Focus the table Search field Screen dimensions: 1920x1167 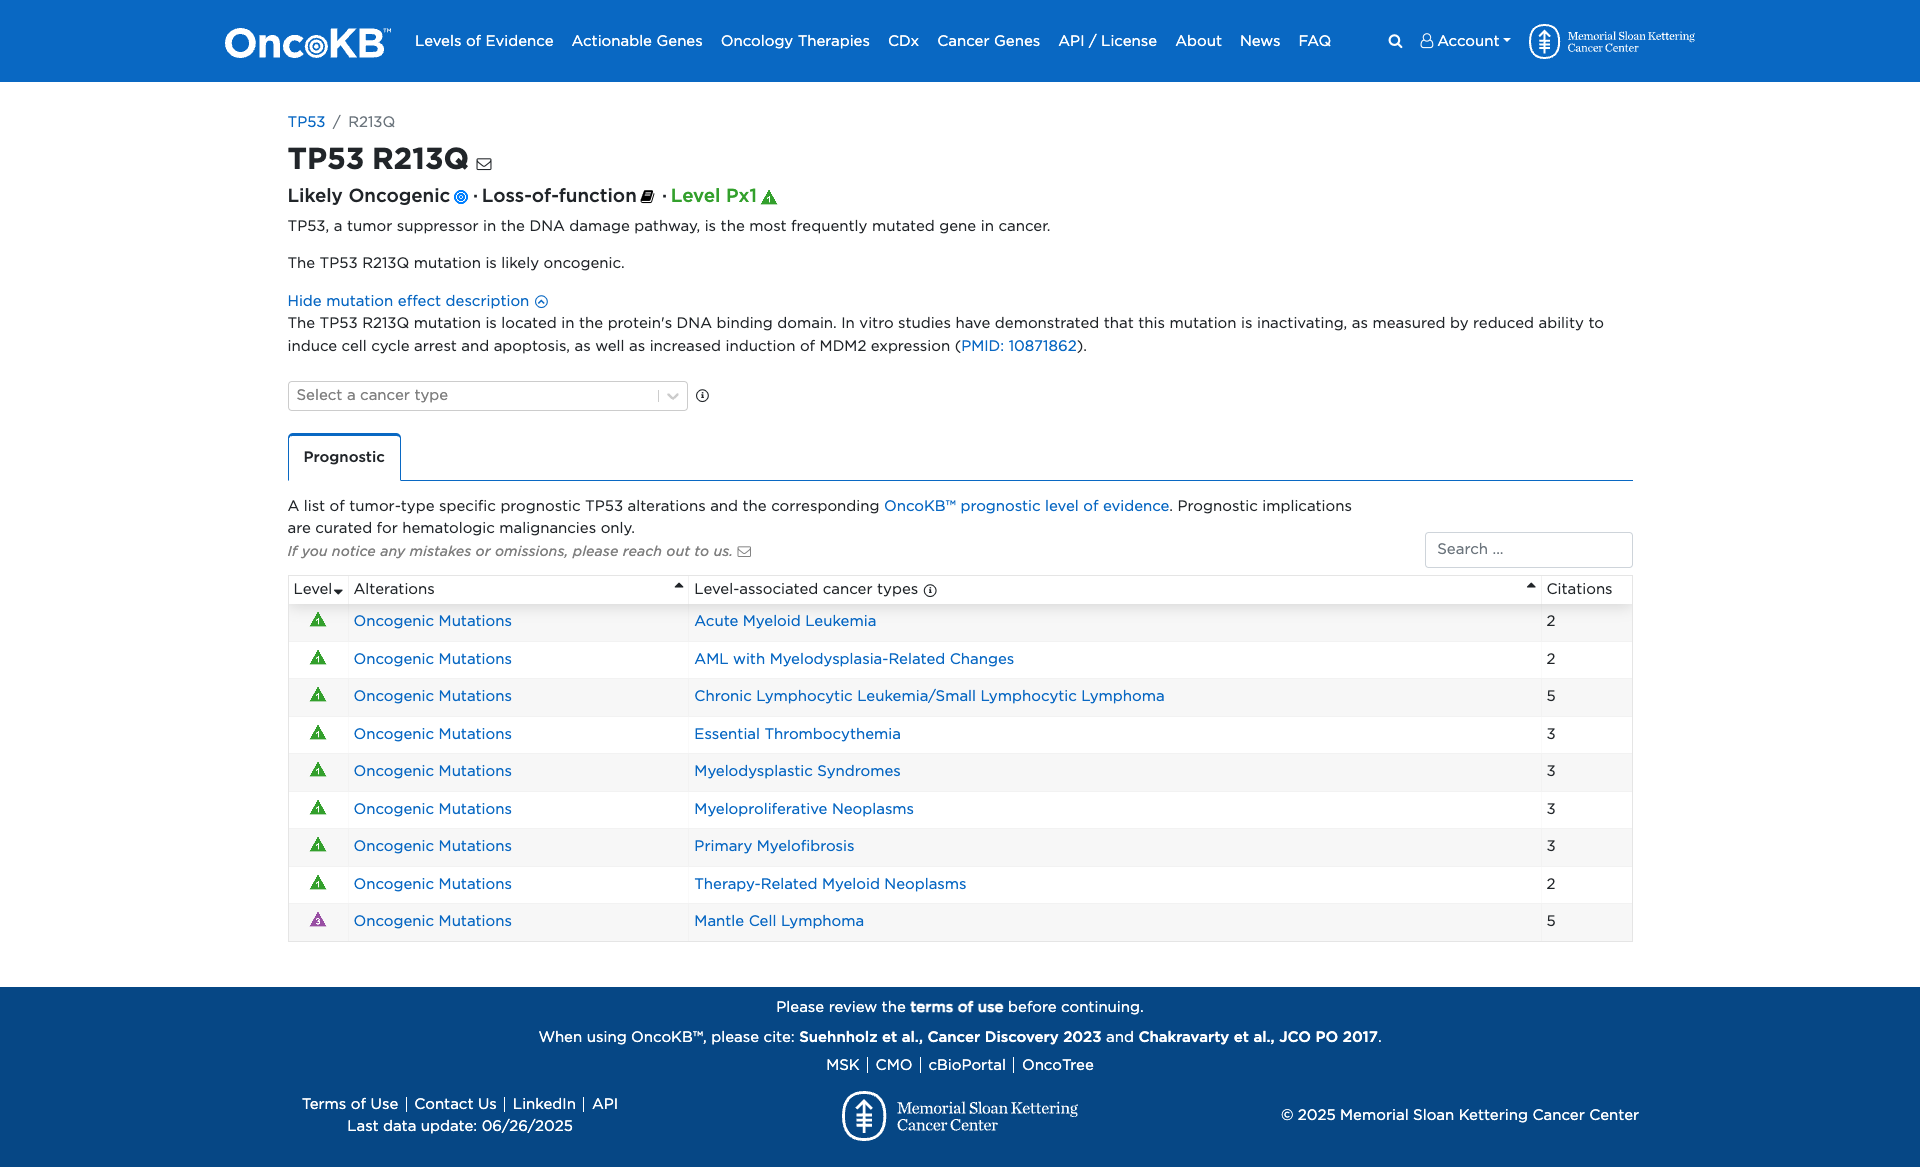point(1528,549)
